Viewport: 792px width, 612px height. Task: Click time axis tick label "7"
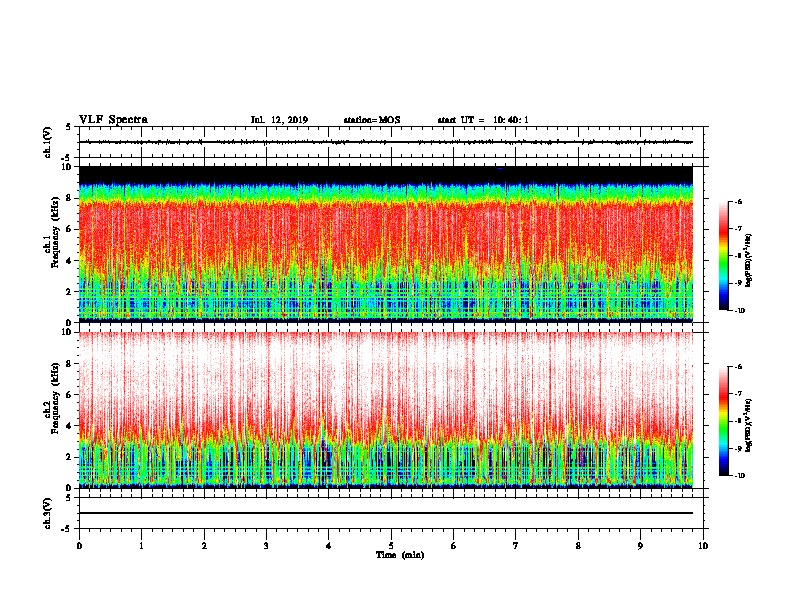pyautogui.click(x=516, y=546)
